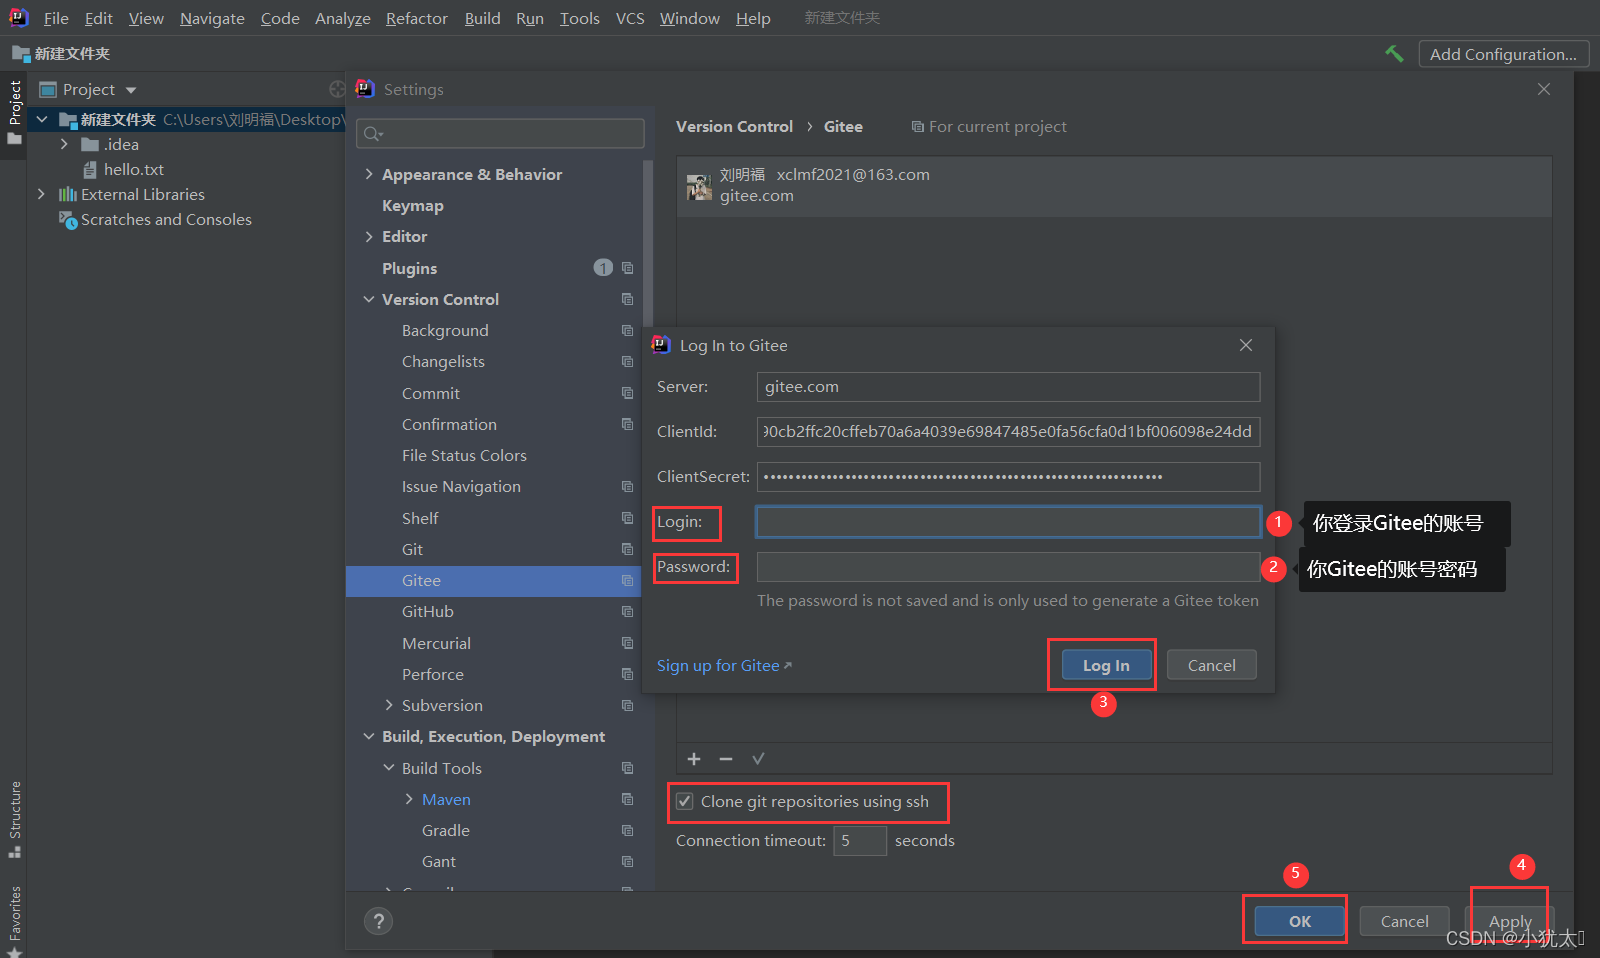Image resolution: width=1600 pixels, height=958 pixels.
Task: Click OK in Settings dialog
Action: click(1299, 921)
